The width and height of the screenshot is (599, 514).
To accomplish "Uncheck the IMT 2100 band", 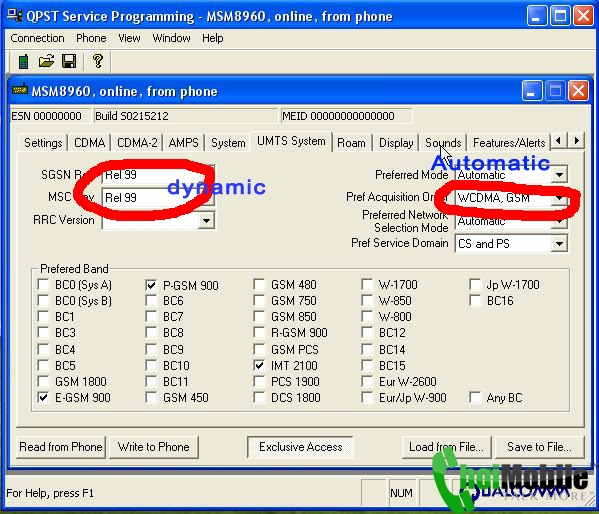I will pyautogui.click(x=259, y=365).
